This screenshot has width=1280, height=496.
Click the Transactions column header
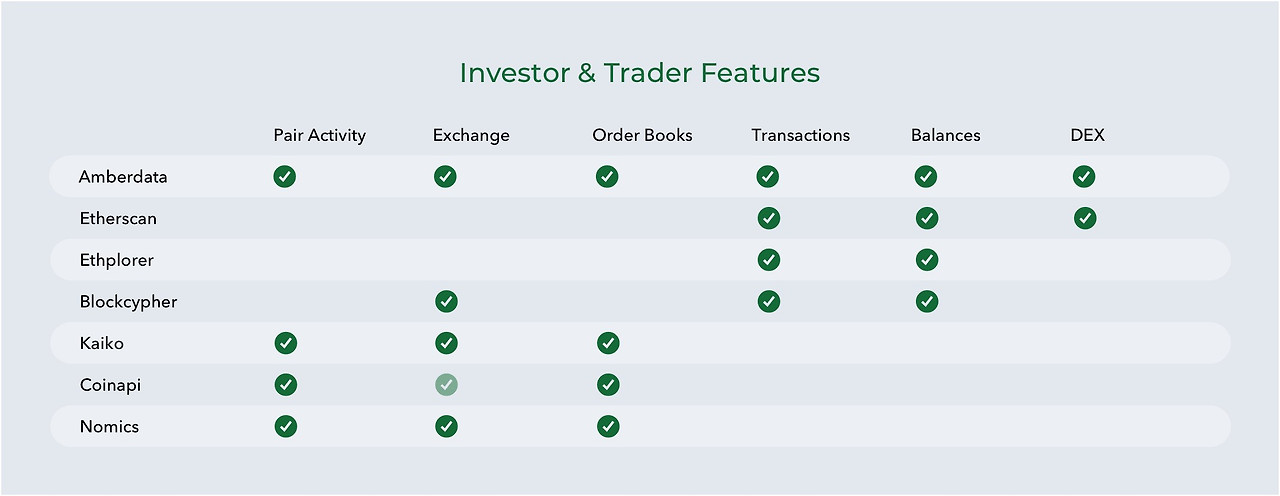(x=800, y=135)
